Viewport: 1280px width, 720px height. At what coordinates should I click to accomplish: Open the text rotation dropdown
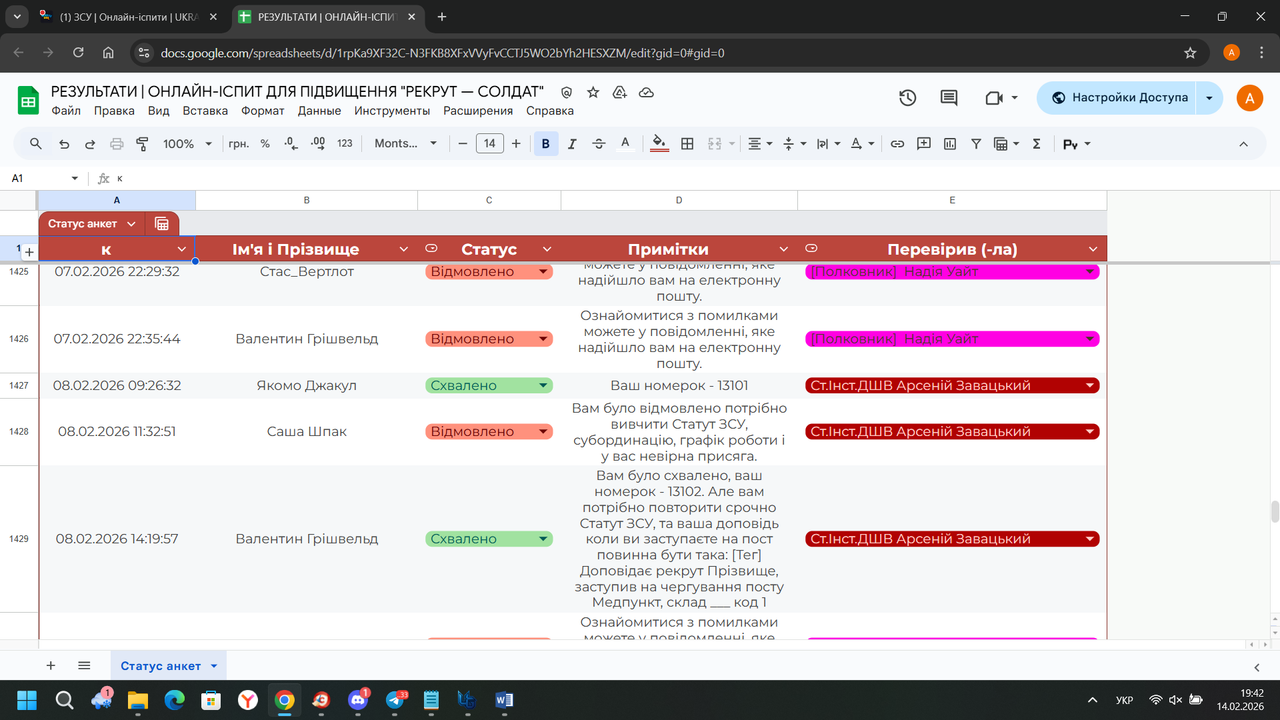click(862, 144)
